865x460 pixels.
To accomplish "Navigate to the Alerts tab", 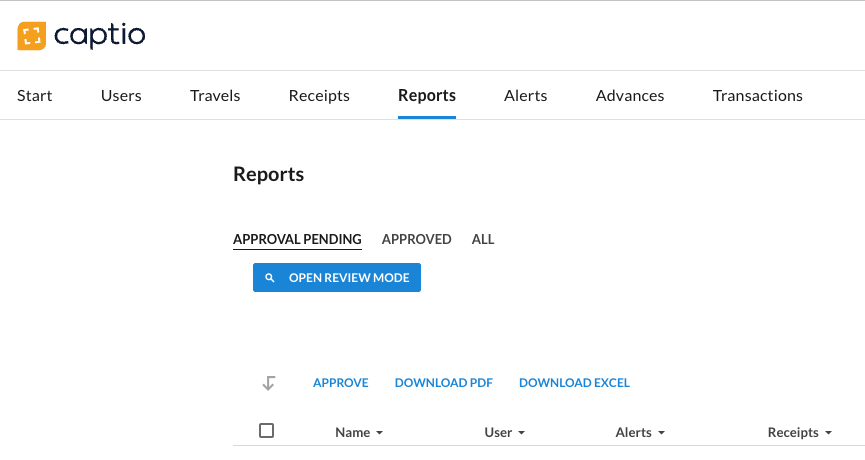I will [525, 96].
